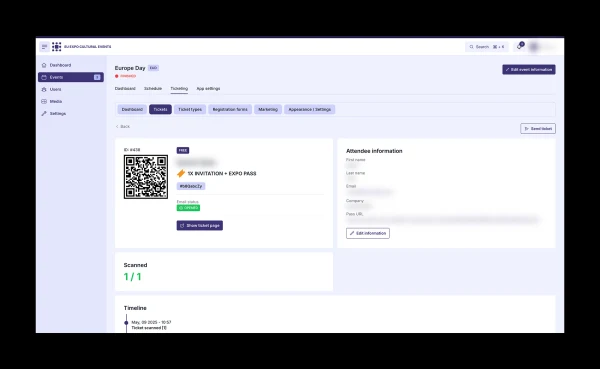Open the Ticket types pill
This screenshot has width=600, height=369.
(x=190, y=109)
